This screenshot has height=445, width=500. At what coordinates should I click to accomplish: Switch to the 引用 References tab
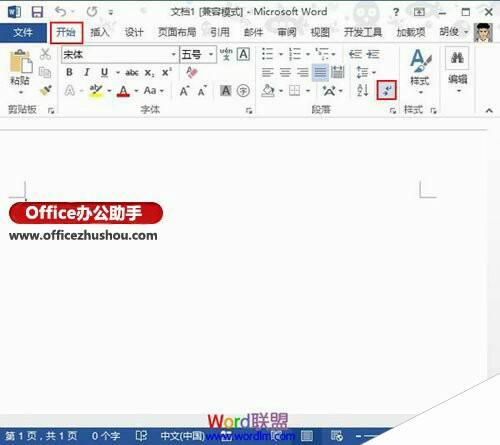click(219, 33)
